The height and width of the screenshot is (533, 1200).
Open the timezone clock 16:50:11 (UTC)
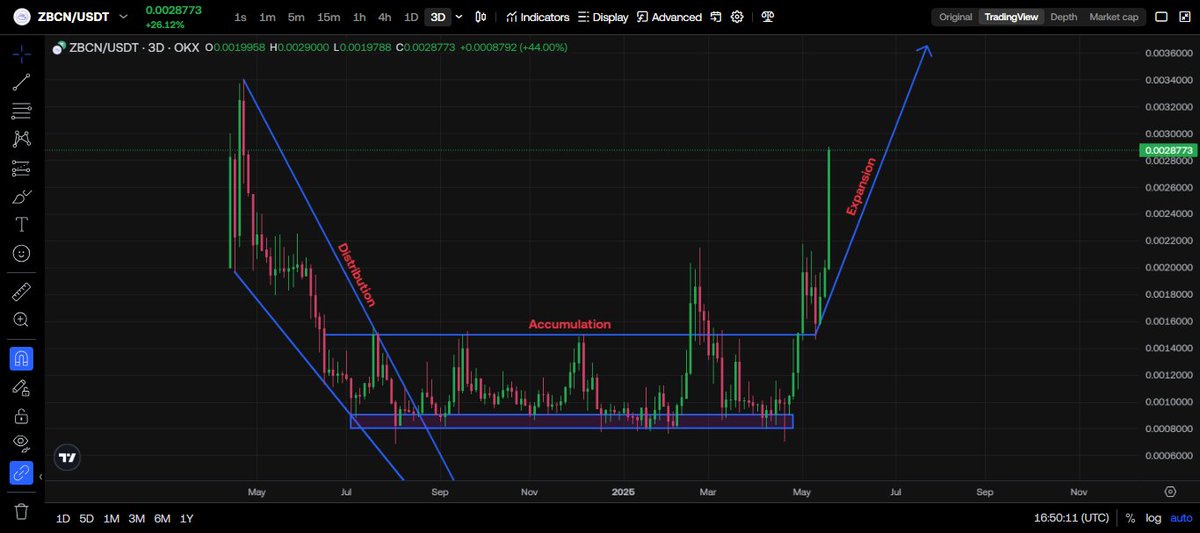[x=1071, y=518]
